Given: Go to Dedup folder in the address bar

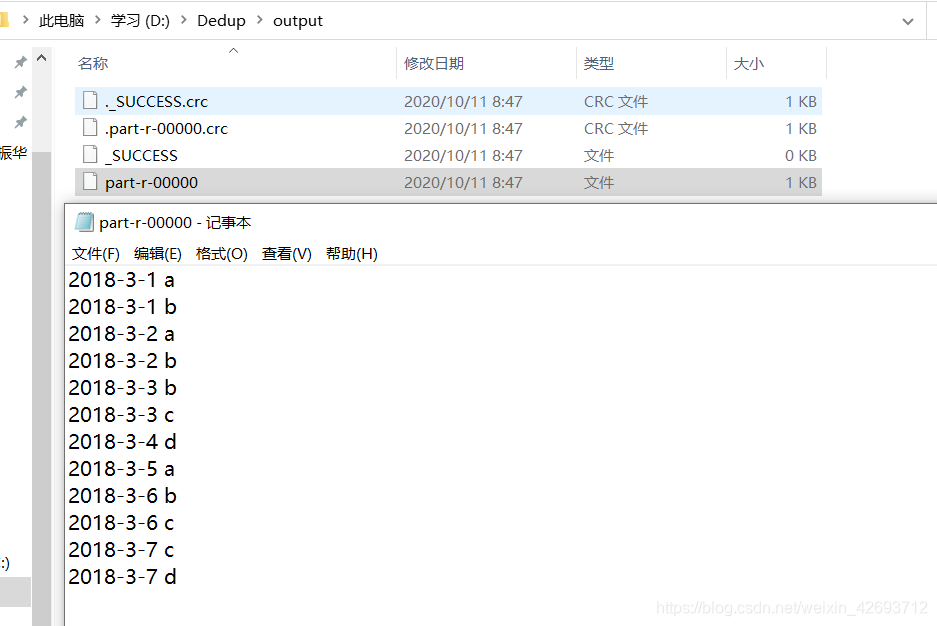Looking at the screenshot, I should click(221, 21).
